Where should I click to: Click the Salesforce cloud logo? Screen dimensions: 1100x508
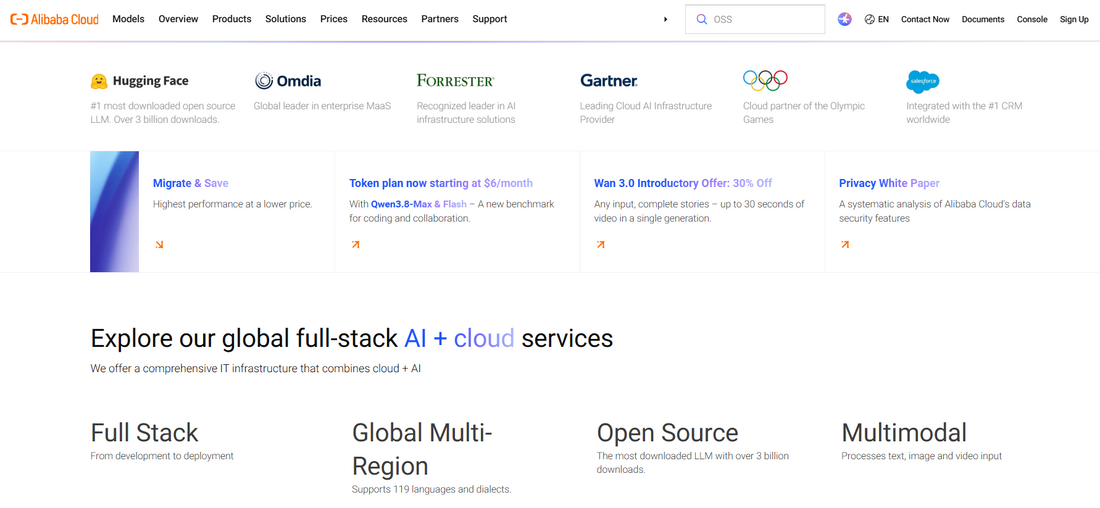coord(923,82)
